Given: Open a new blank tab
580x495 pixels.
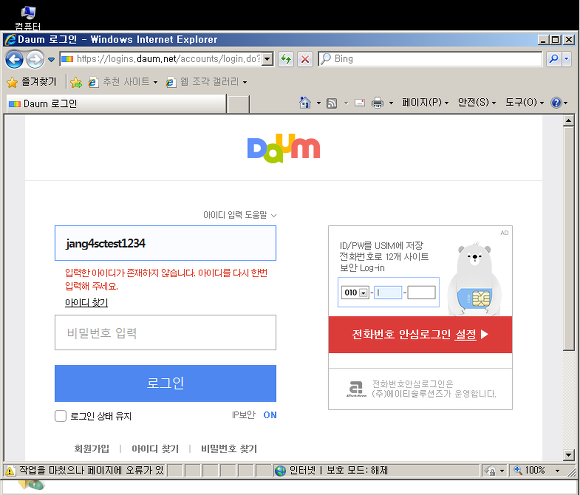Looking at the screenshot, I should pyautogui.click(x=238, y=104).
